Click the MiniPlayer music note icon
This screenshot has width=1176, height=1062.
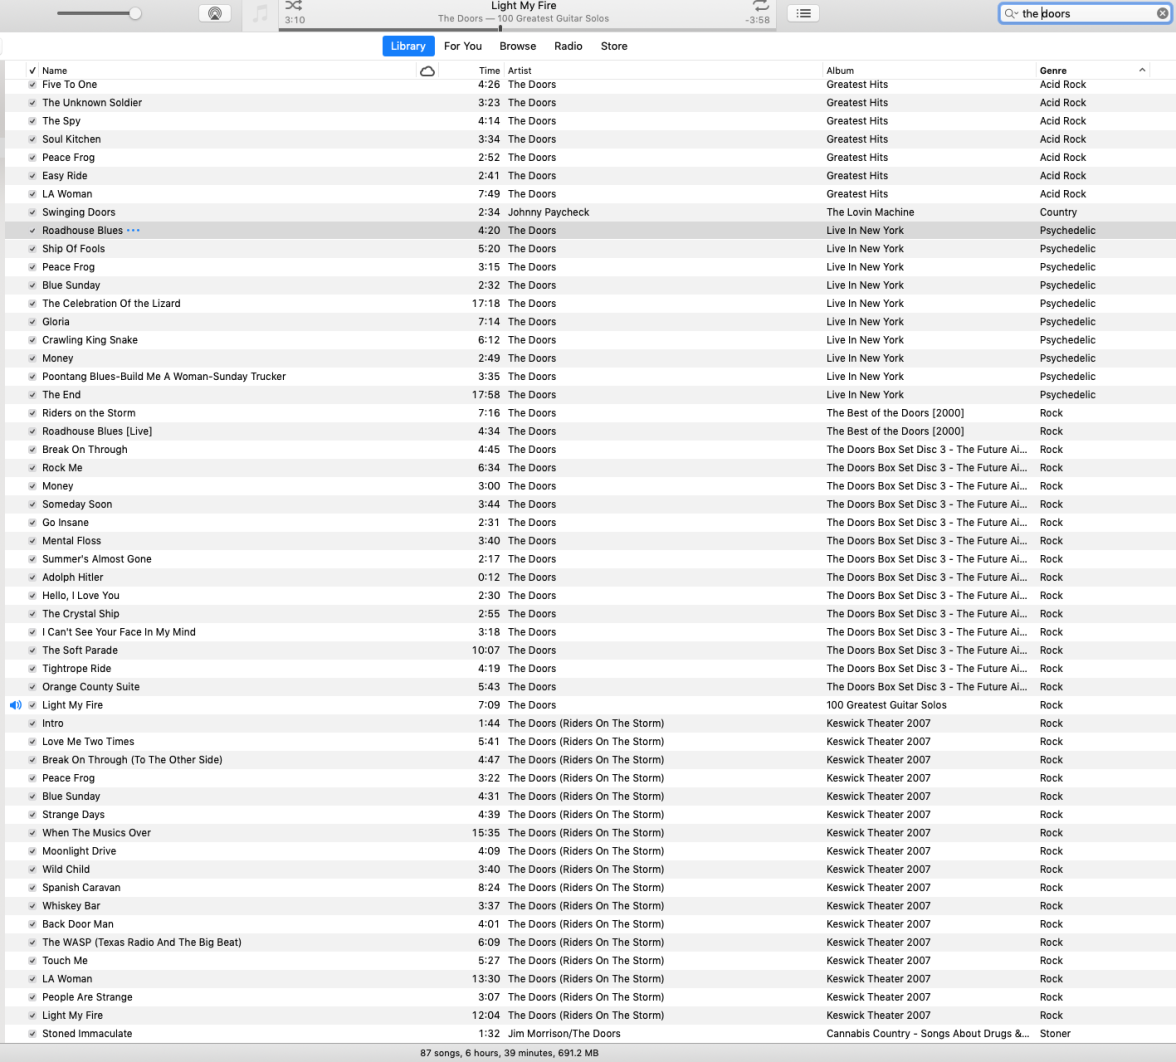pyautogui.click(x=263, y=13)
